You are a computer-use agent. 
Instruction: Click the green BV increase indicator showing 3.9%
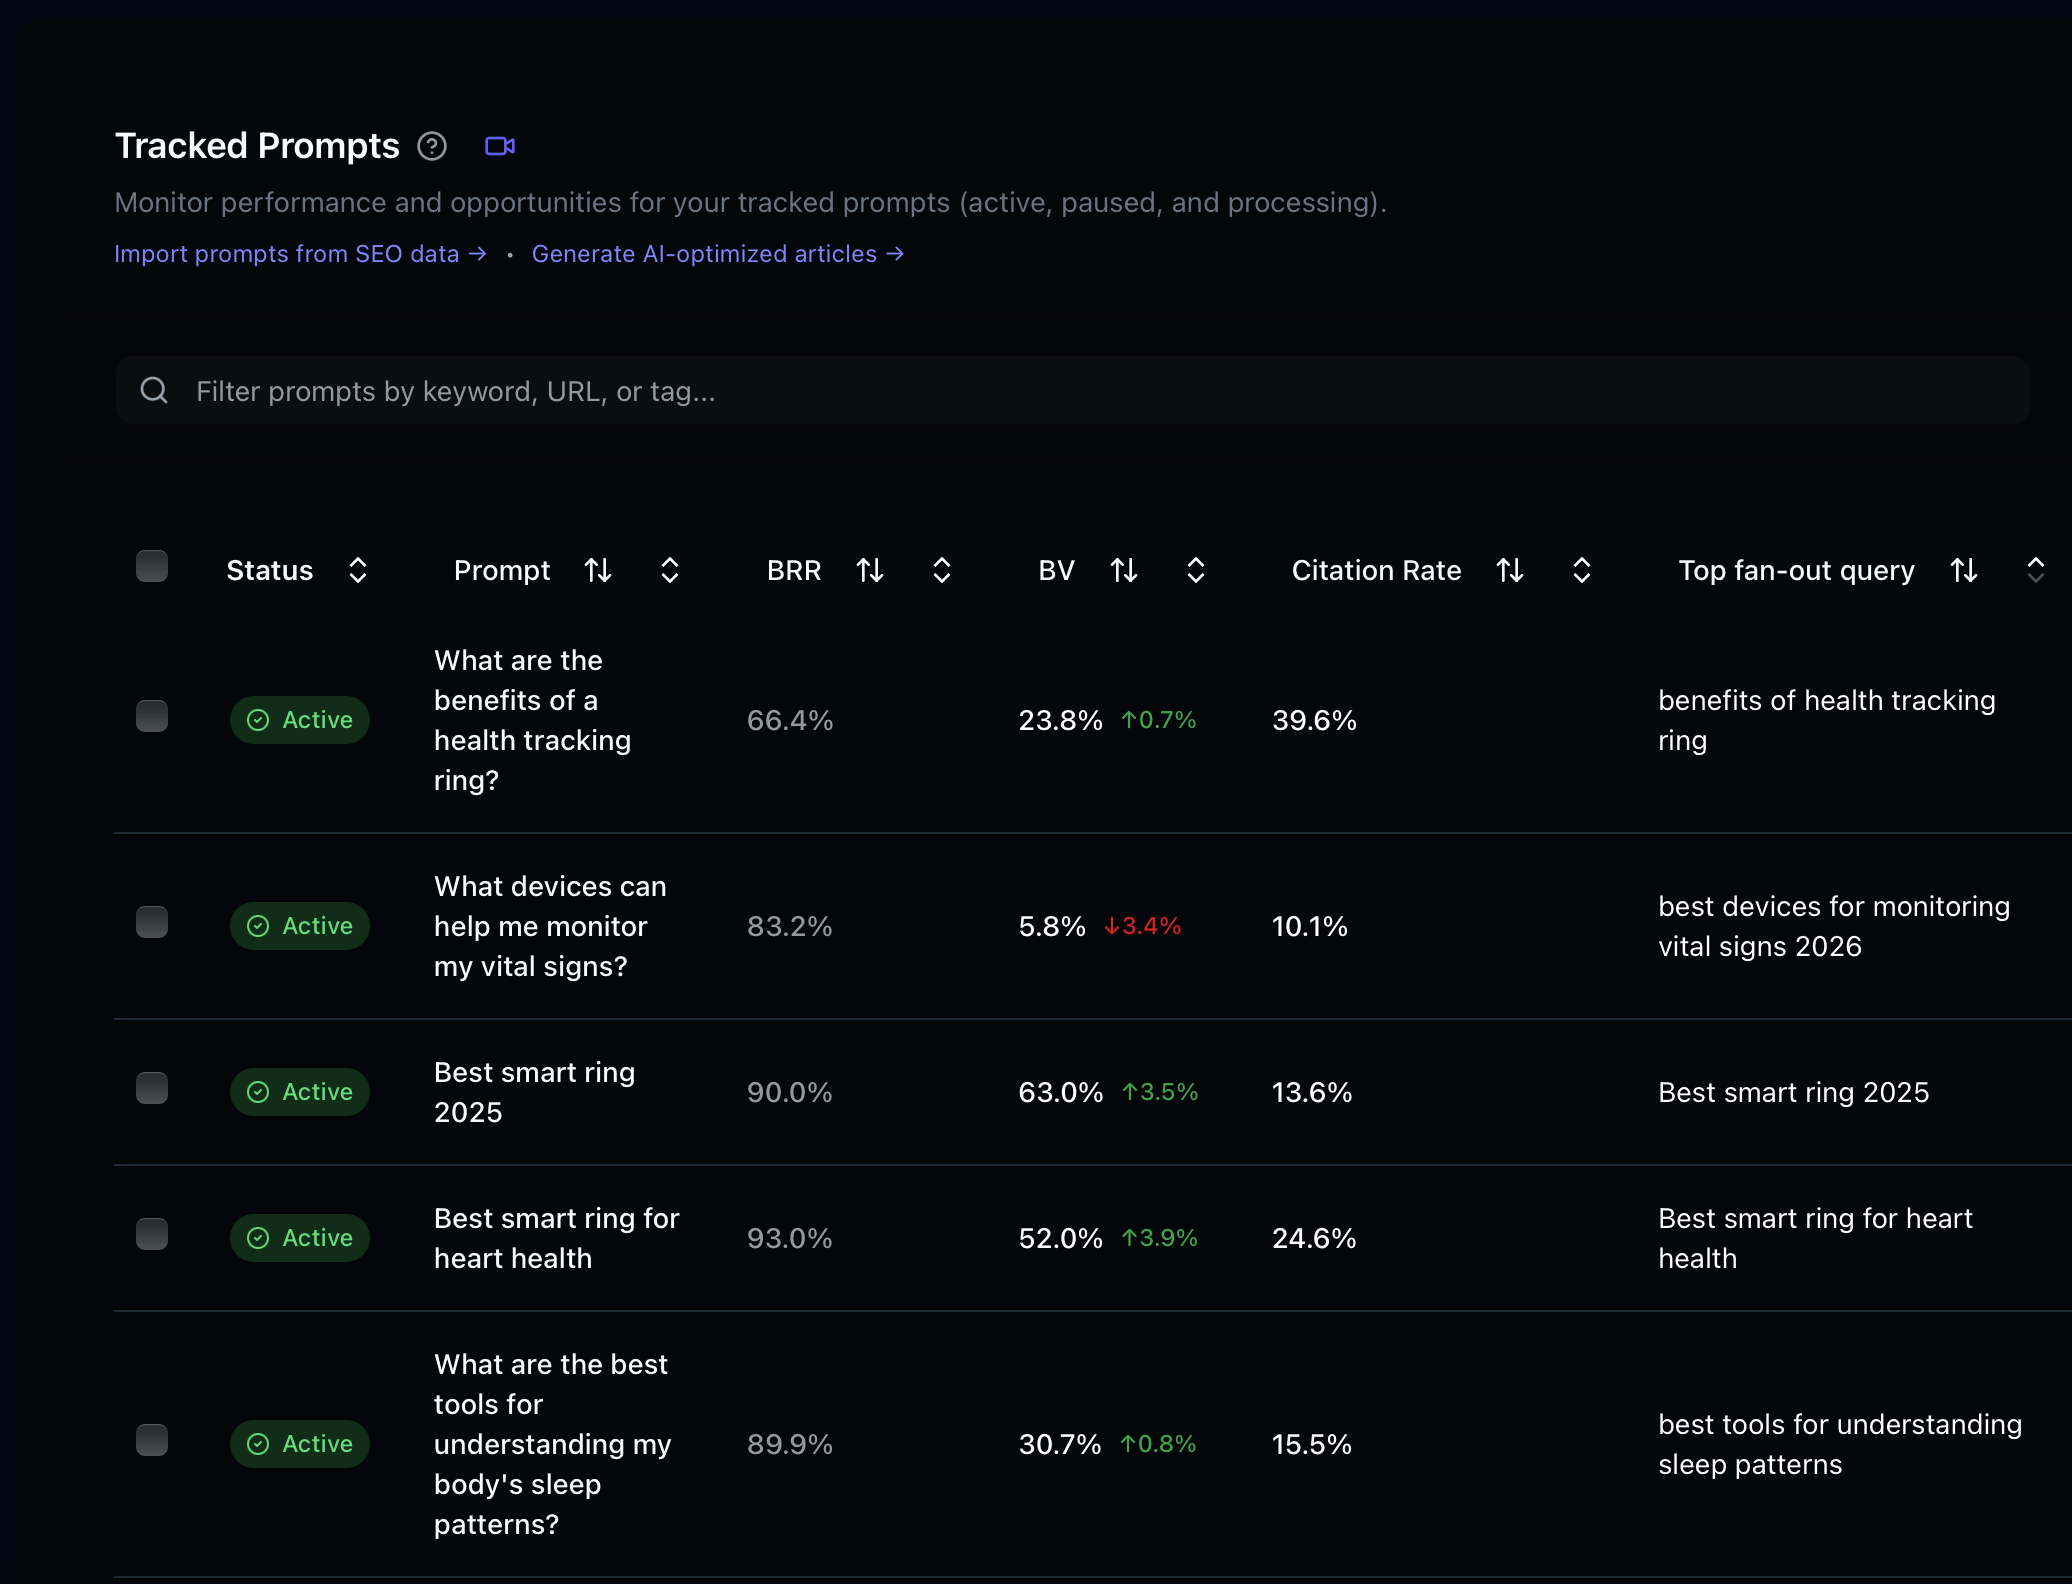(1159, 1237)
